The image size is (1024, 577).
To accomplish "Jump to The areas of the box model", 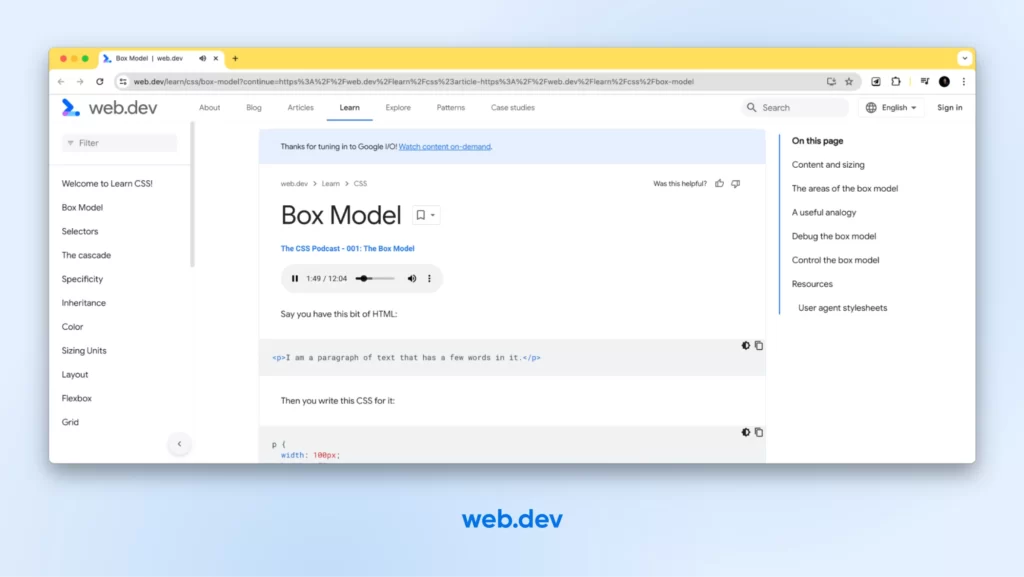I will click(845, 189).
